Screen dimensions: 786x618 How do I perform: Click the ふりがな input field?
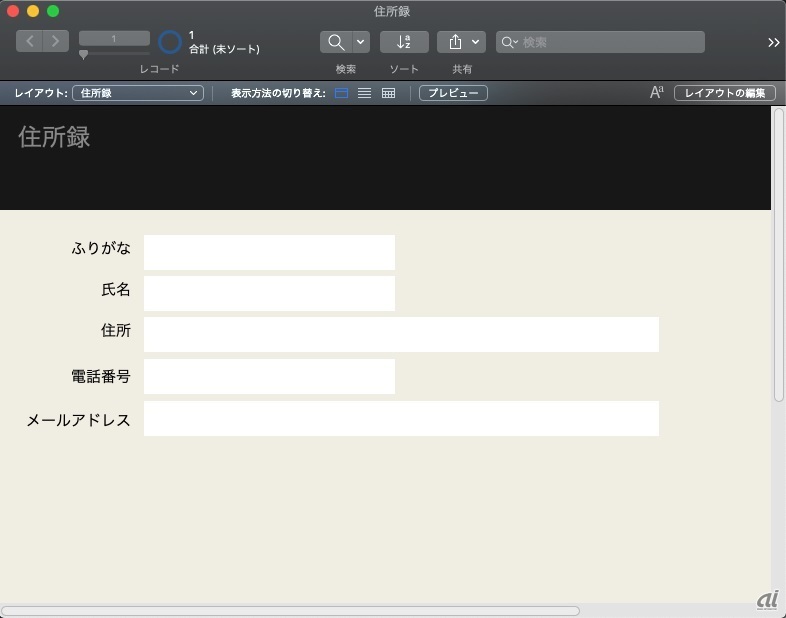click(x=269, y=252)
